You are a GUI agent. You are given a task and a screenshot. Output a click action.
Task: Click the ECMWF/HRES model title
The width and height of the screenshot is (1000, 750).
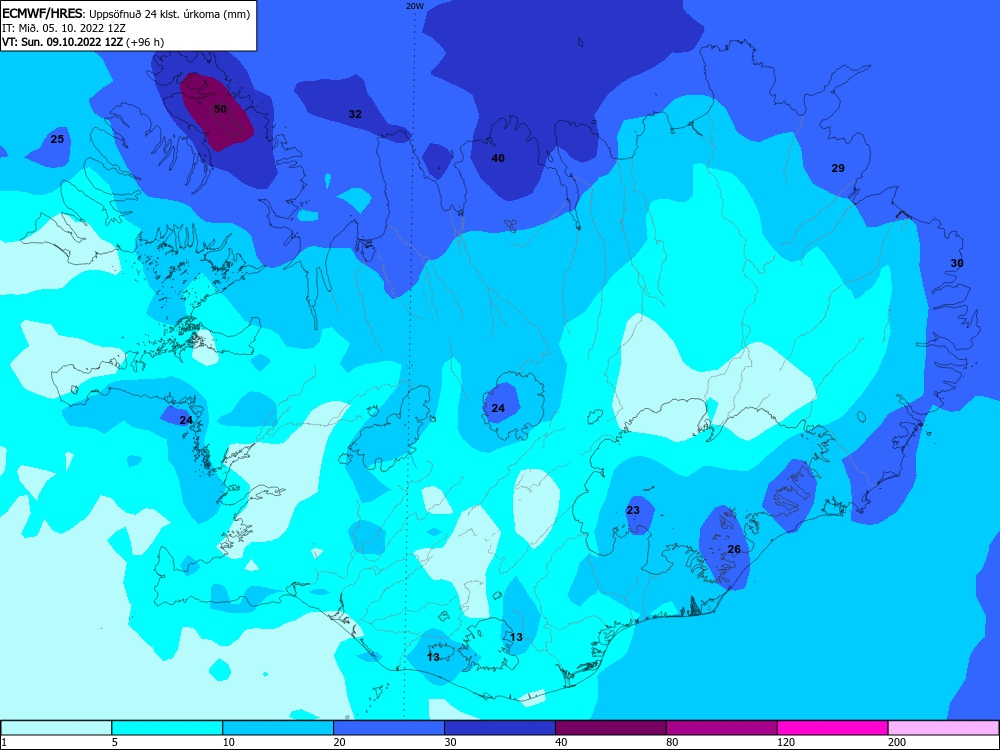point(43,13)
